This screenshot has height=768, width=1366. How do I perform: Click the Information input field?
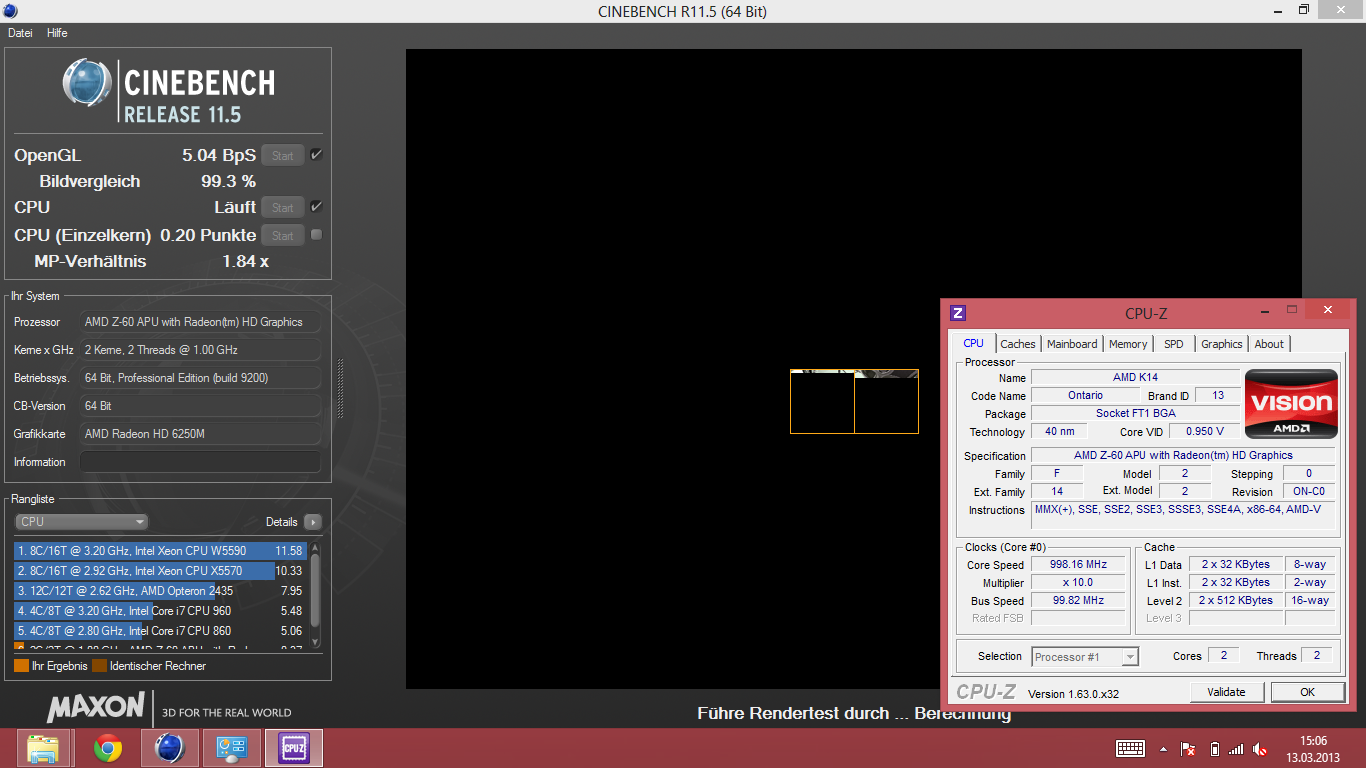pyautogui.click(x=200, y=462)
